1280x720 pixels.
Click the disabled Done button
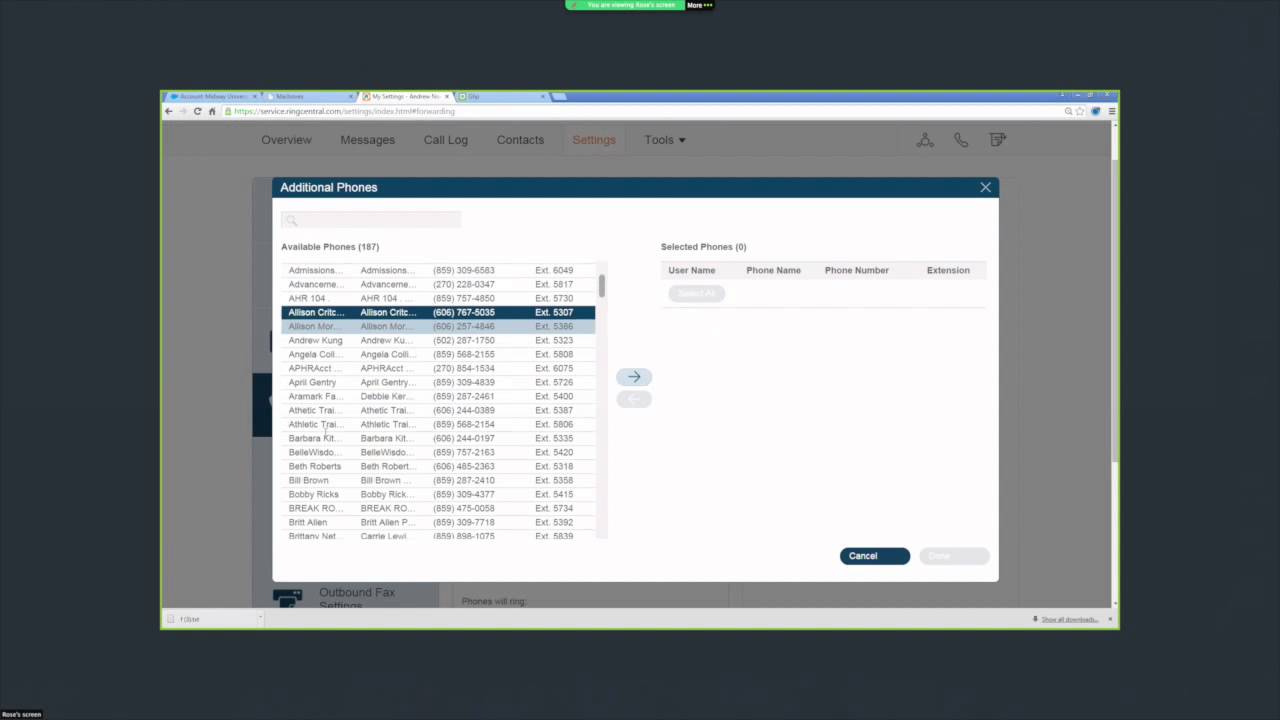point(954,556)
